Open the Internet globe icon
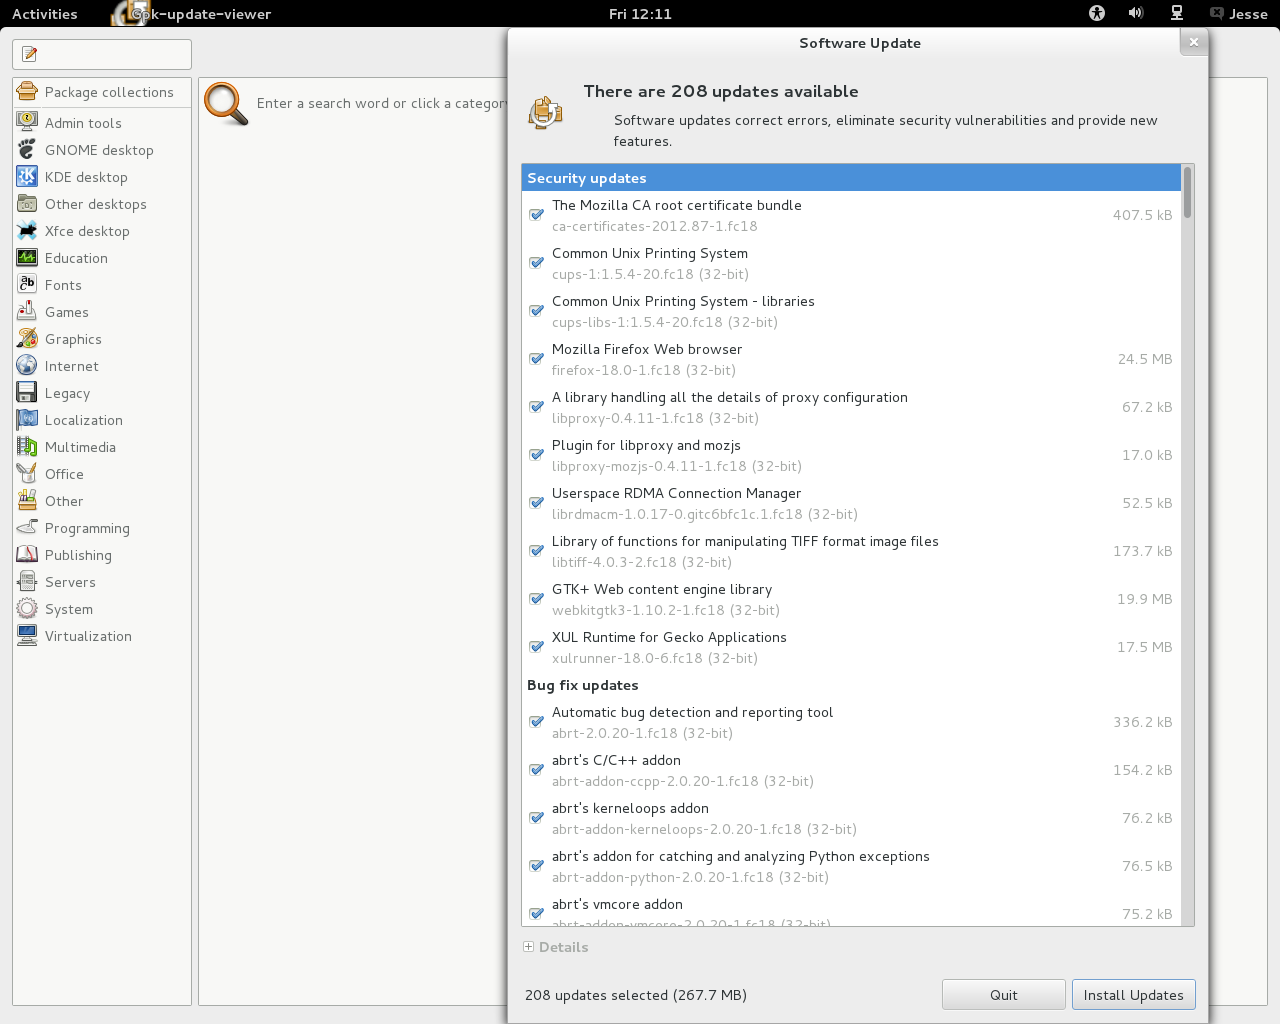Viewport: 1280px width, 1024px height. point(27,365)
